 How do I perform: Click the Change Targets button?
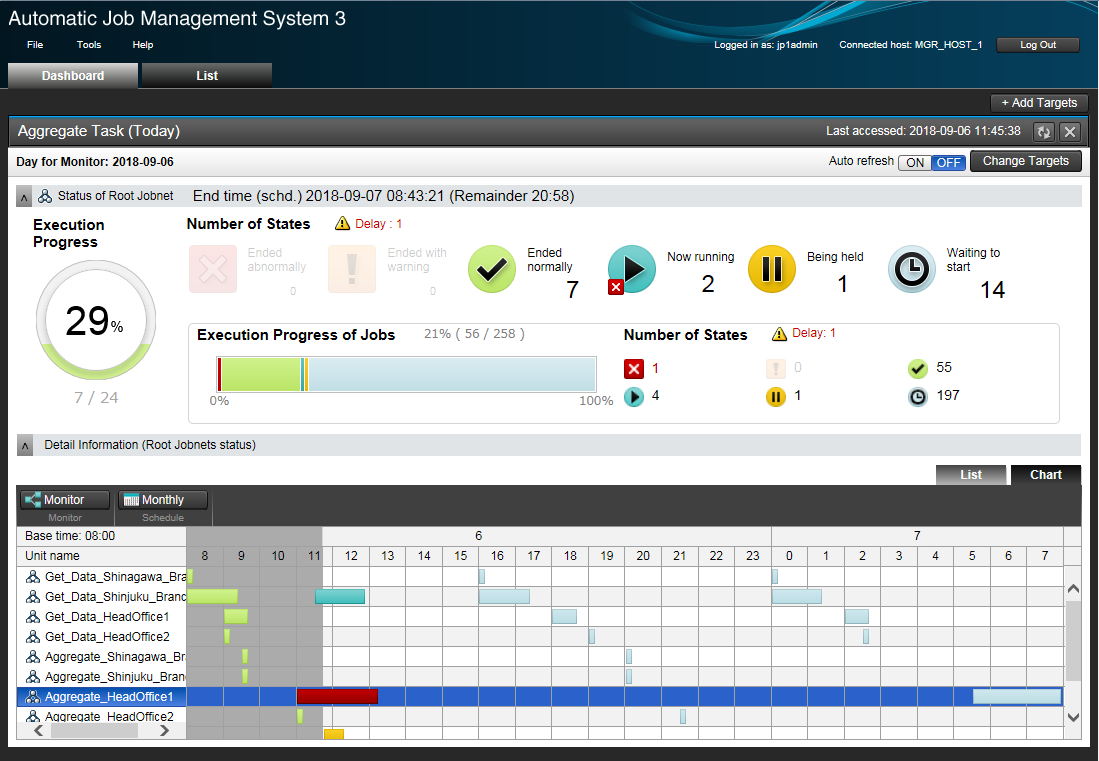click(1025, 161)
